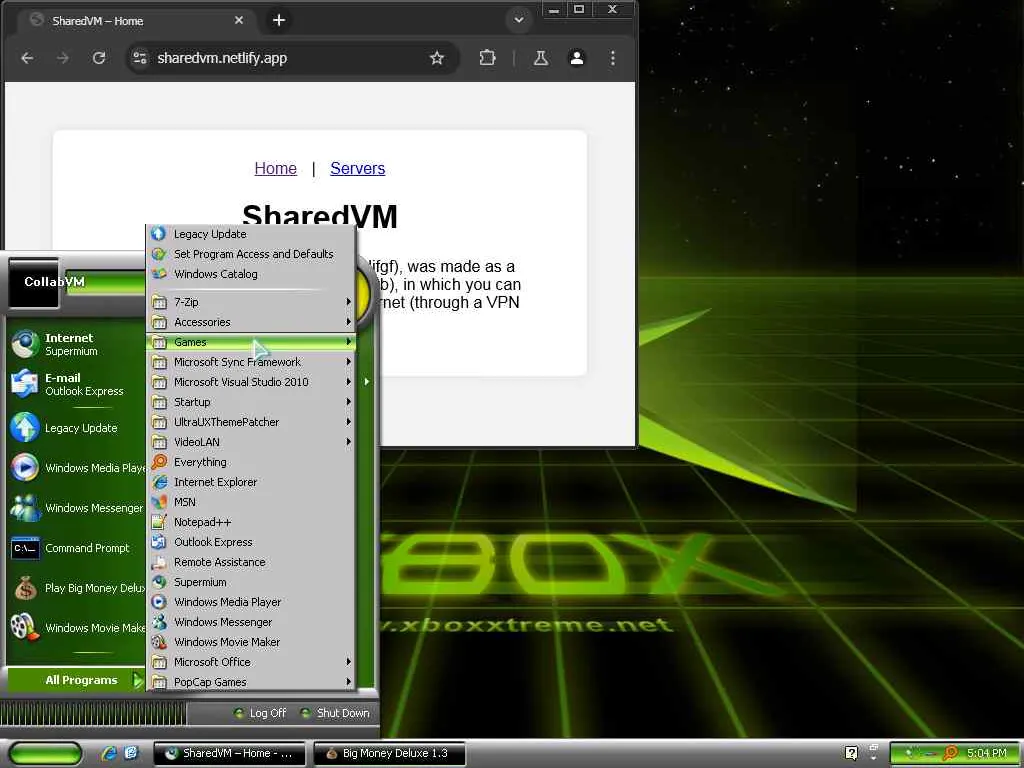Open Windows Movie Maker in left pane

76,628
